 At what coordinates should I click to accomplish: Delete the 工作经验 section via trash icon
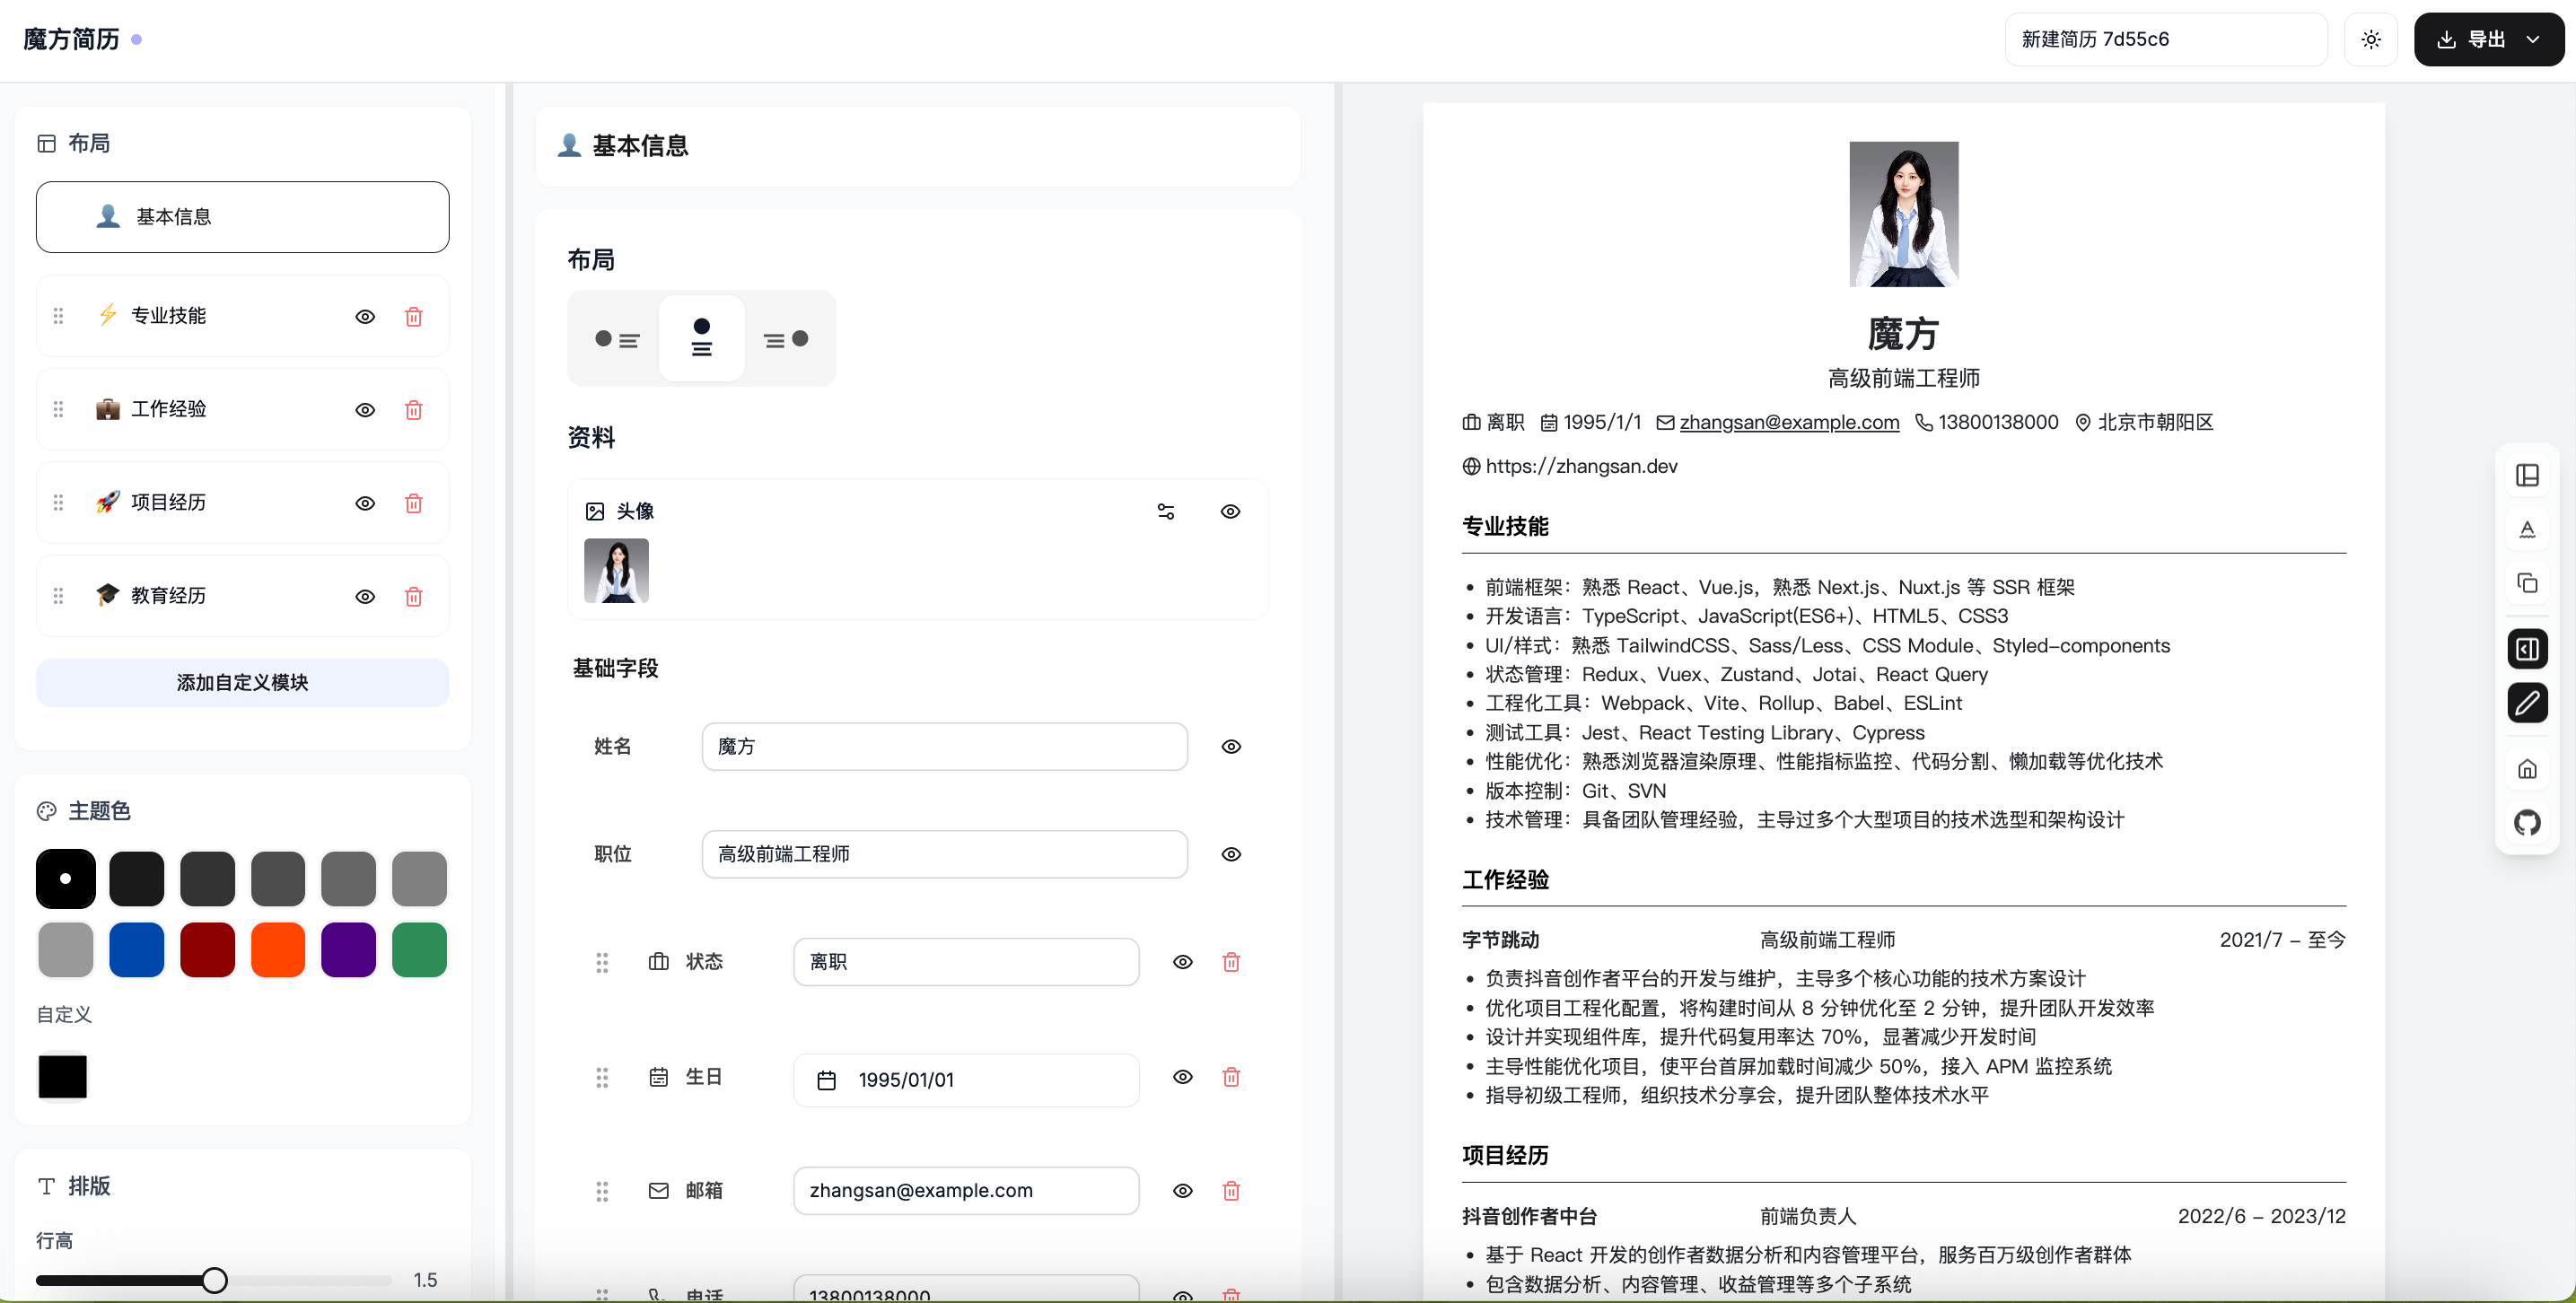point(413,410)
